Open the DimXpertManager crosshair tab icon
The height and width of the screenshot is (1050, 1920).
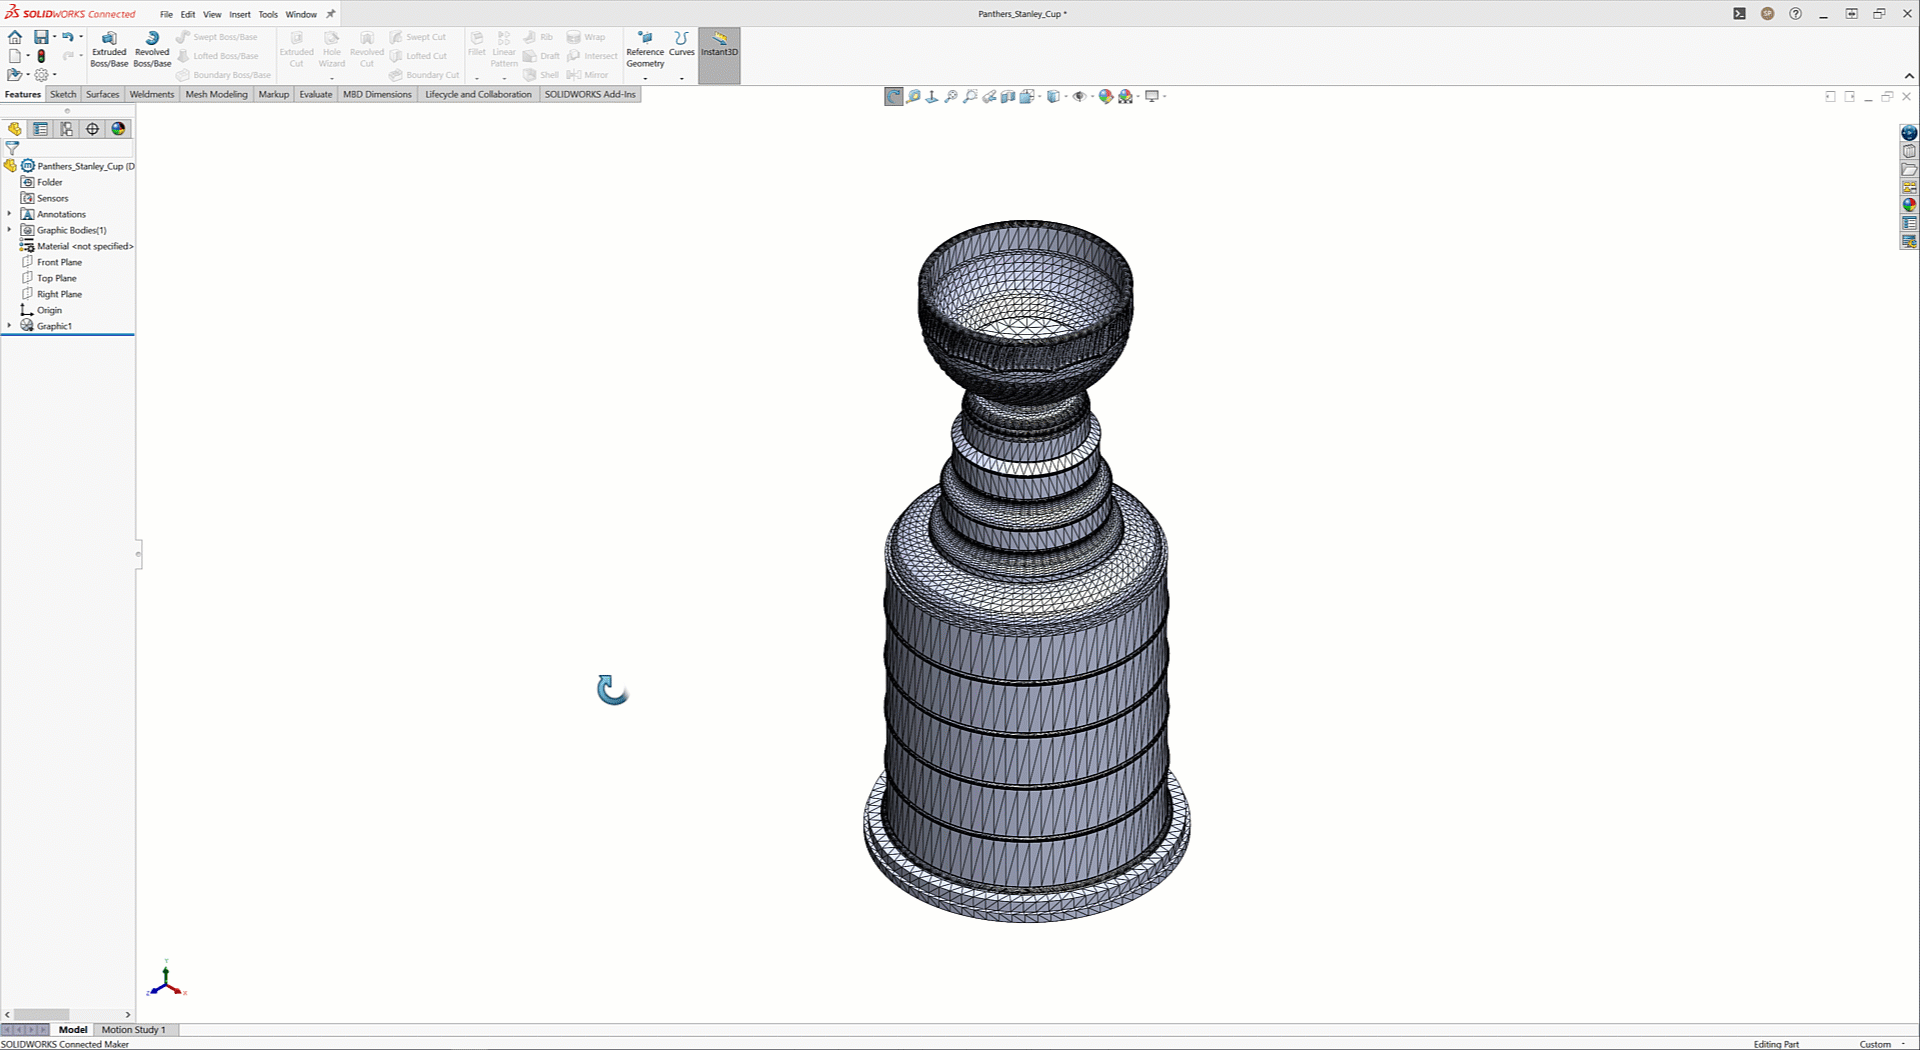(93, 129)
